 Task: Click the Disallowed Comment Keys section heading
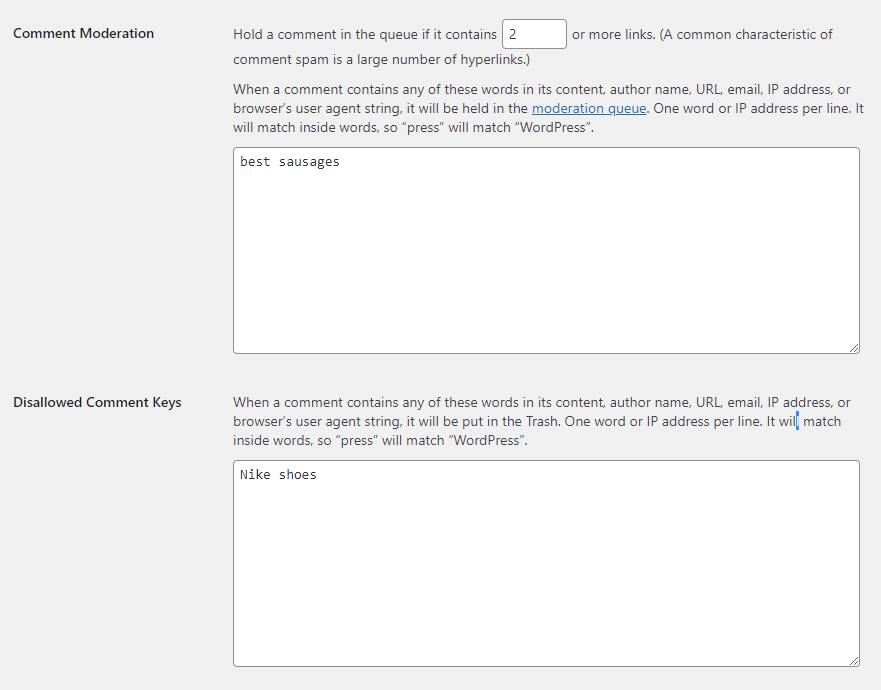pyautogui.click(x=97, y=402)
